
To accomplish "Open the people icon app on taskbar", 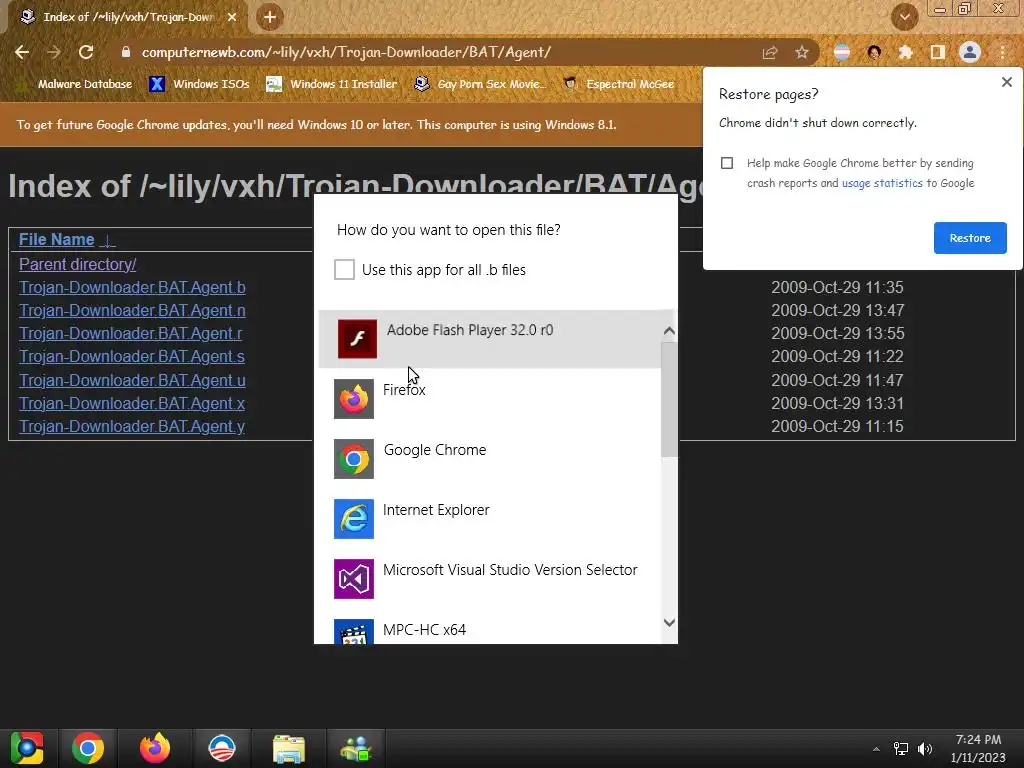I will click(356, 749).
